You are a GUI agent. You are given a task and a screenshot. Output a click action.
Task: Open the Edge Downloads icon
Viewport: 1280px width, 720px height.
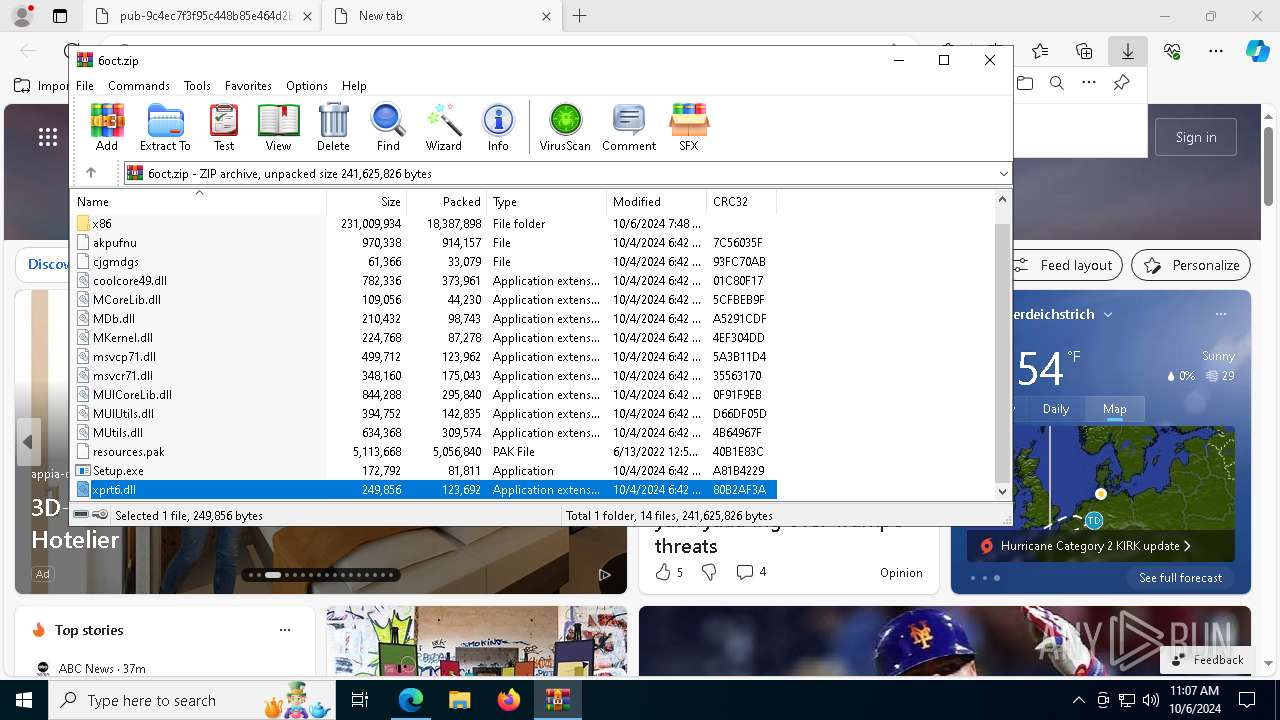tap(1127, 51)
